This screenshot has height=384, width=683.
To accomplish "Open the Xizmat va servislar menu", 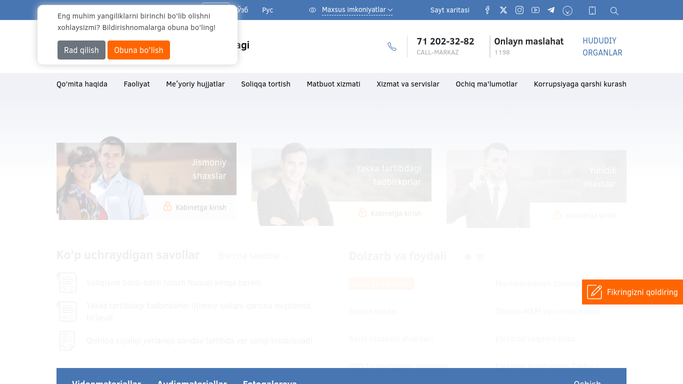I will tap(408, 84).
